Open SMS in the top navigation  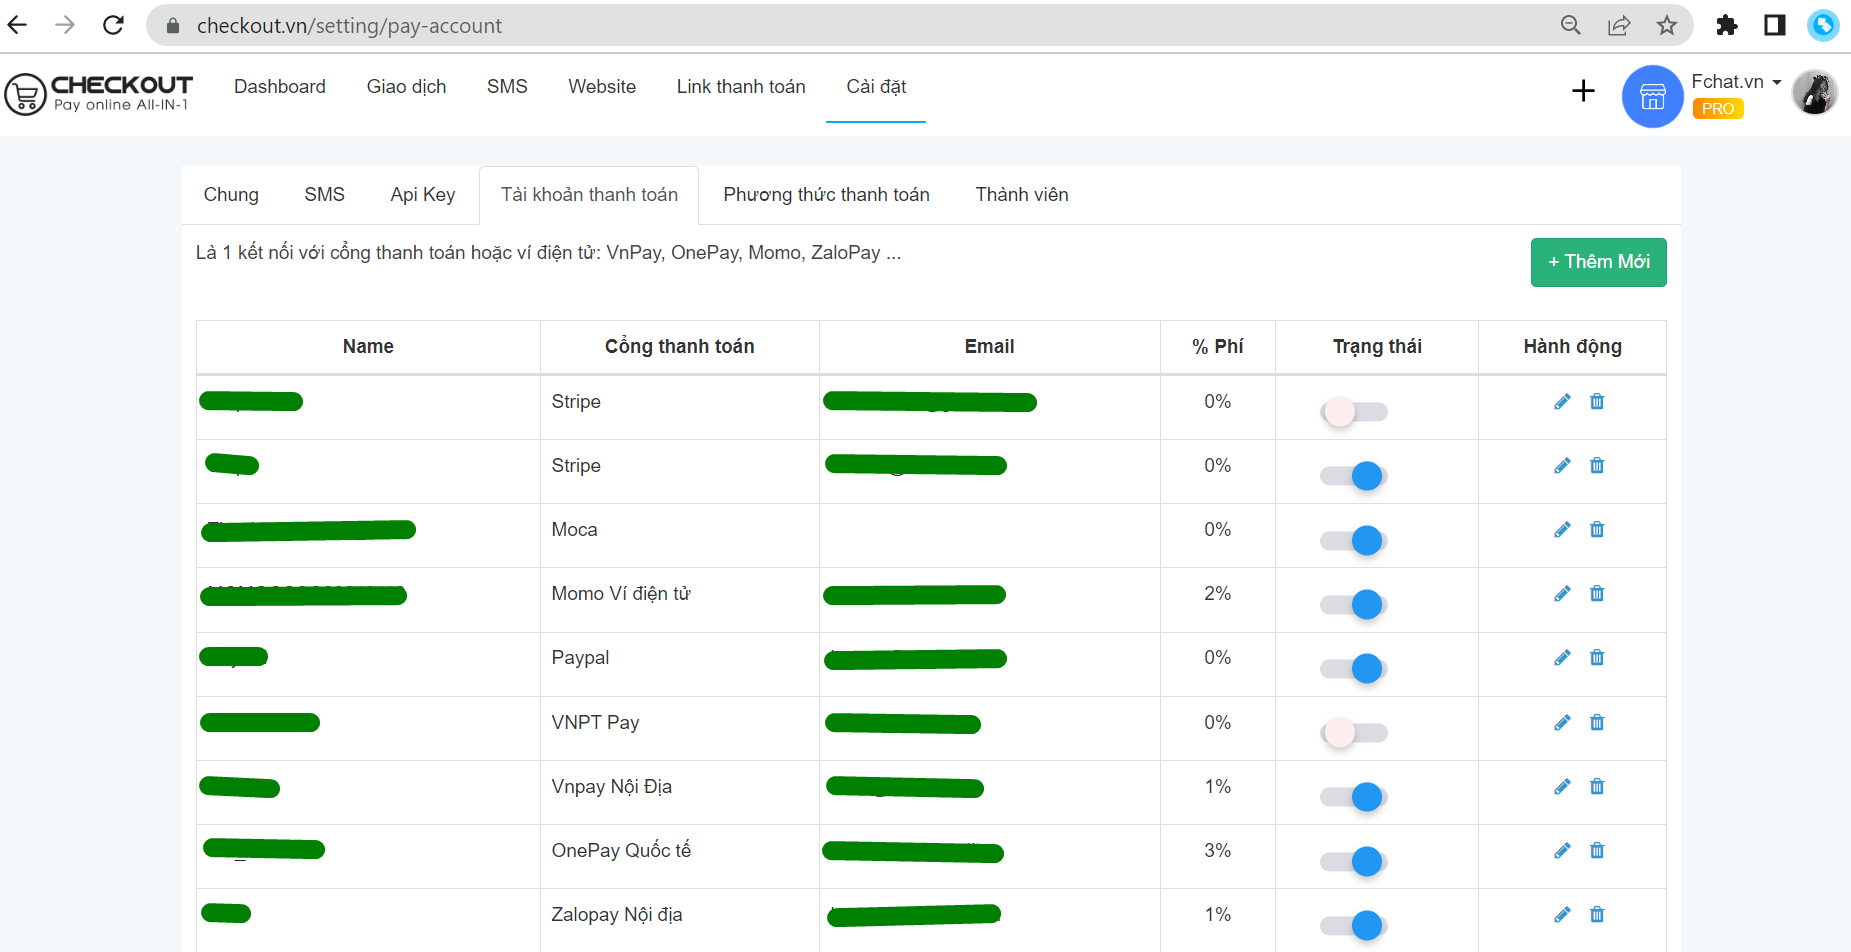click(x=507, y=87)
